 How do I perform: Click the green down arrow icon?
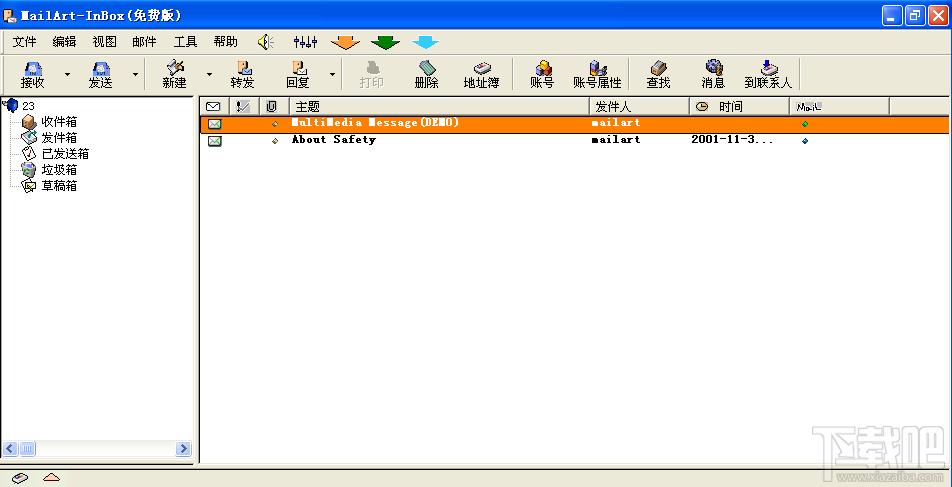[386, 43]
